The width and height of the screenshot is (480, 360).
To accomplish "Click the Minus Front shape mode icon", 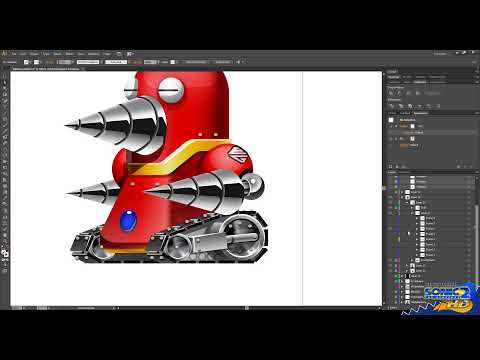I will 400,94.
